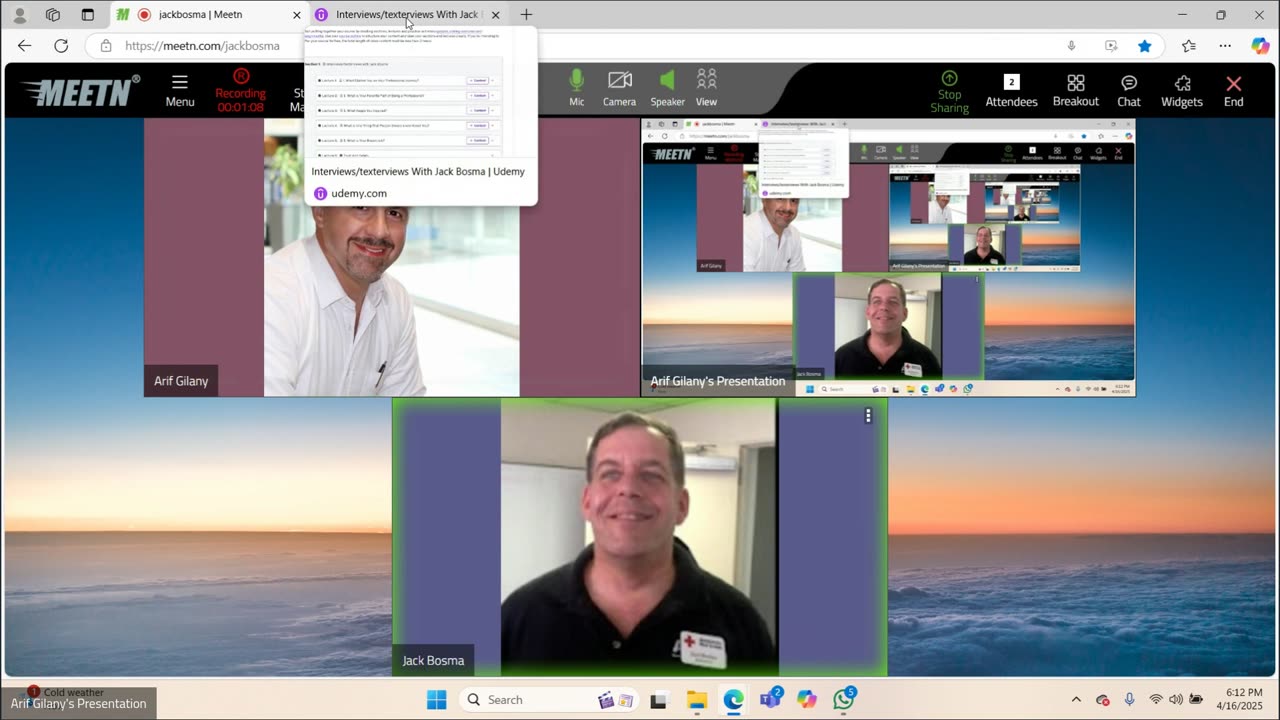Screen dimensions: 1280x720
Task: Open the MEETN Menu
Action: tap(180, 90)
